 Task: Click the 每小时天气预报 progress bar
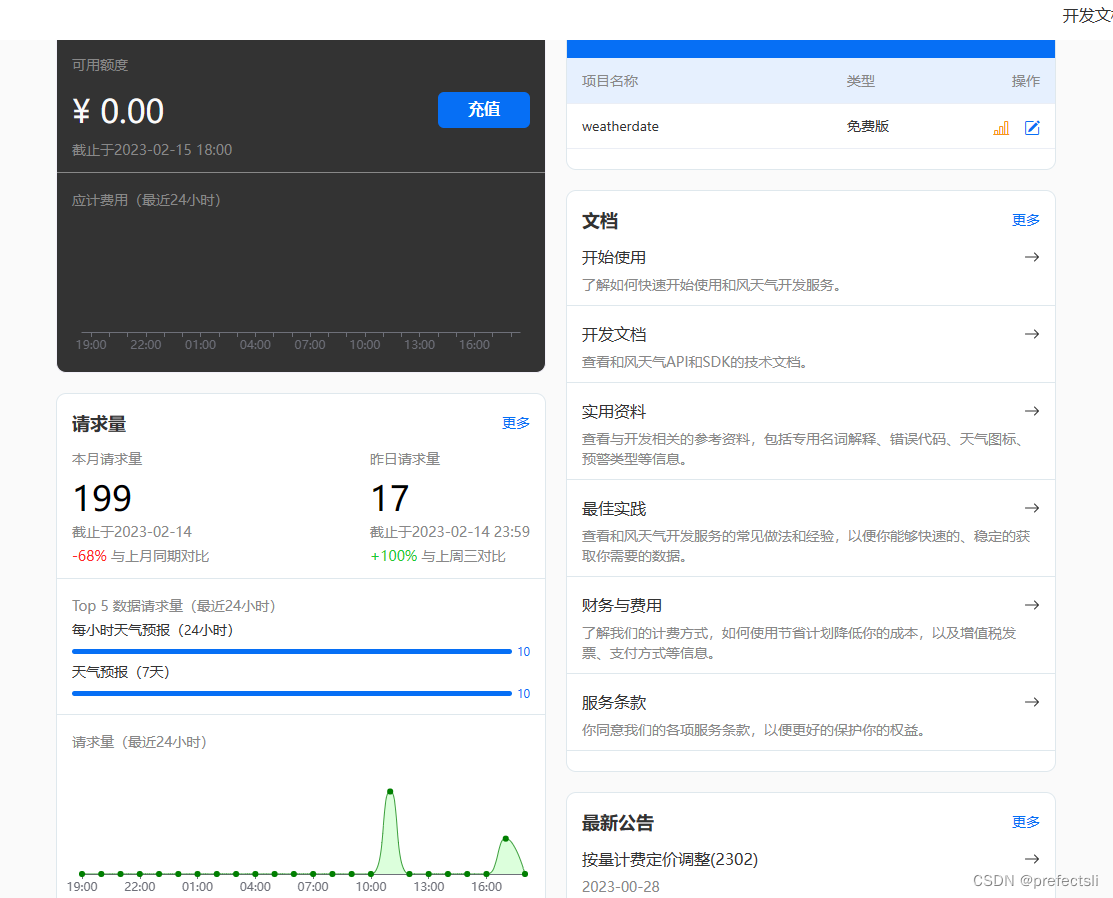tap(292, 652)
